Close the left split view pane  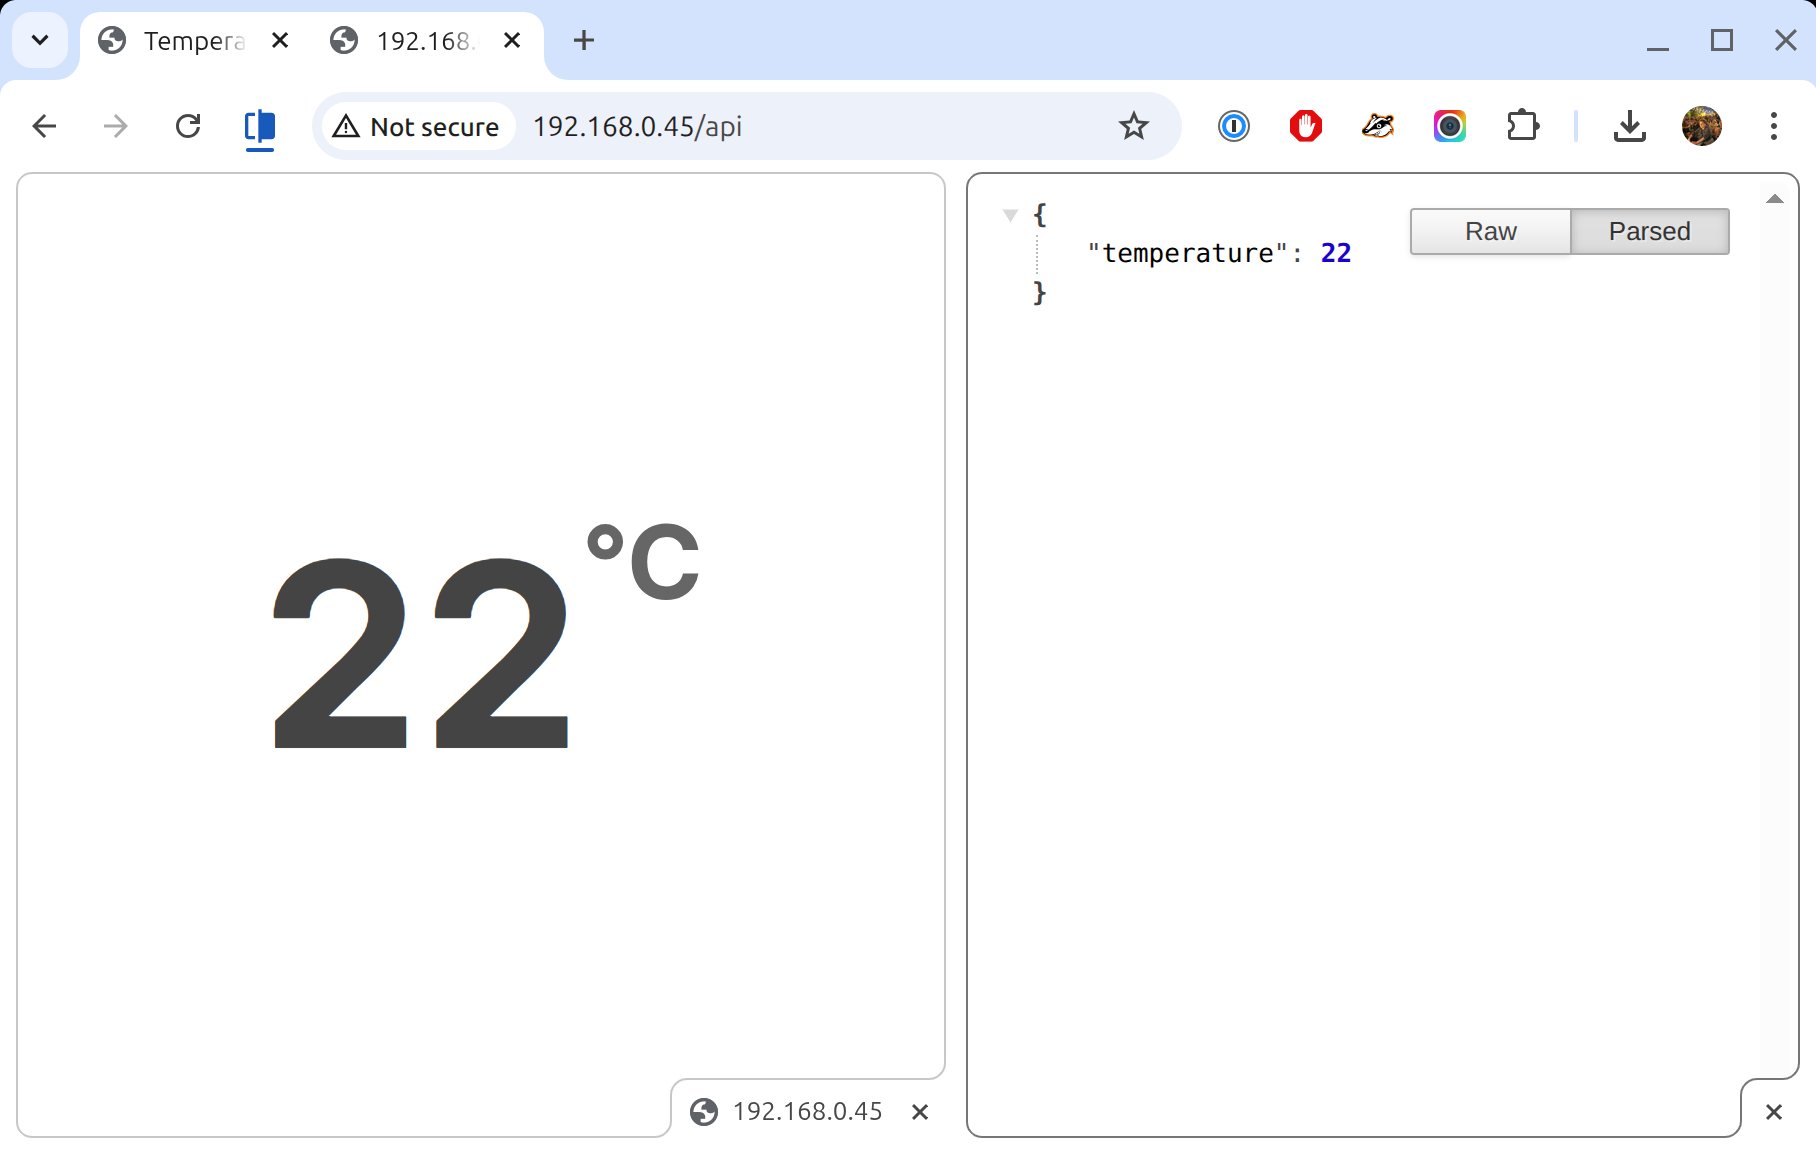click(920, 1112)
